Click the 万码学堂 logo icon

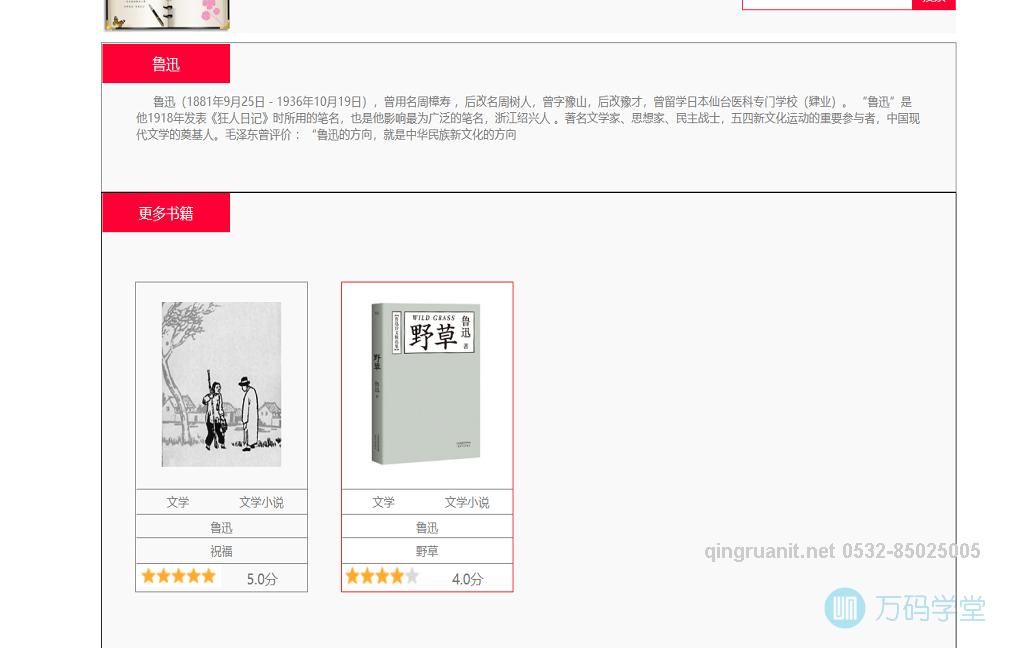point(847,608)
